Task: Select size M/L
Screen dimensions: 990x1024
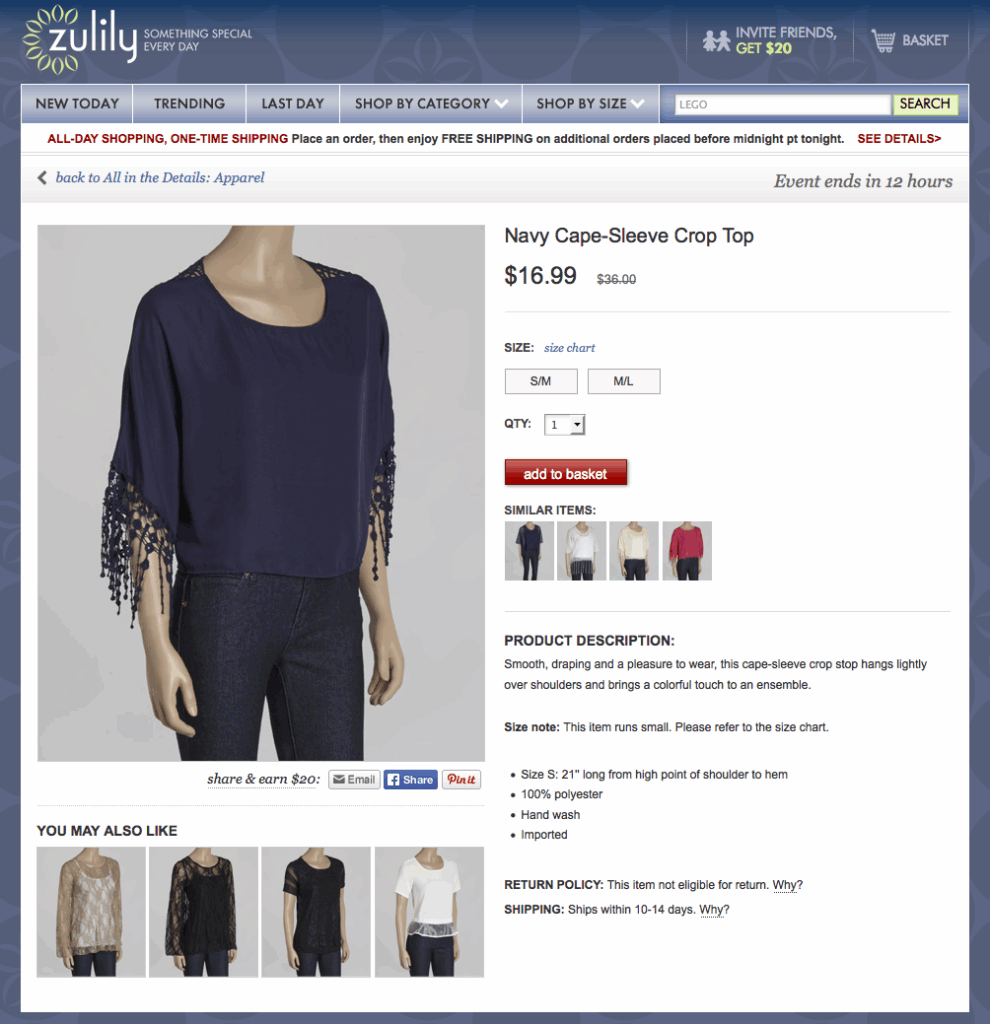Action: [x=624, y=381]
